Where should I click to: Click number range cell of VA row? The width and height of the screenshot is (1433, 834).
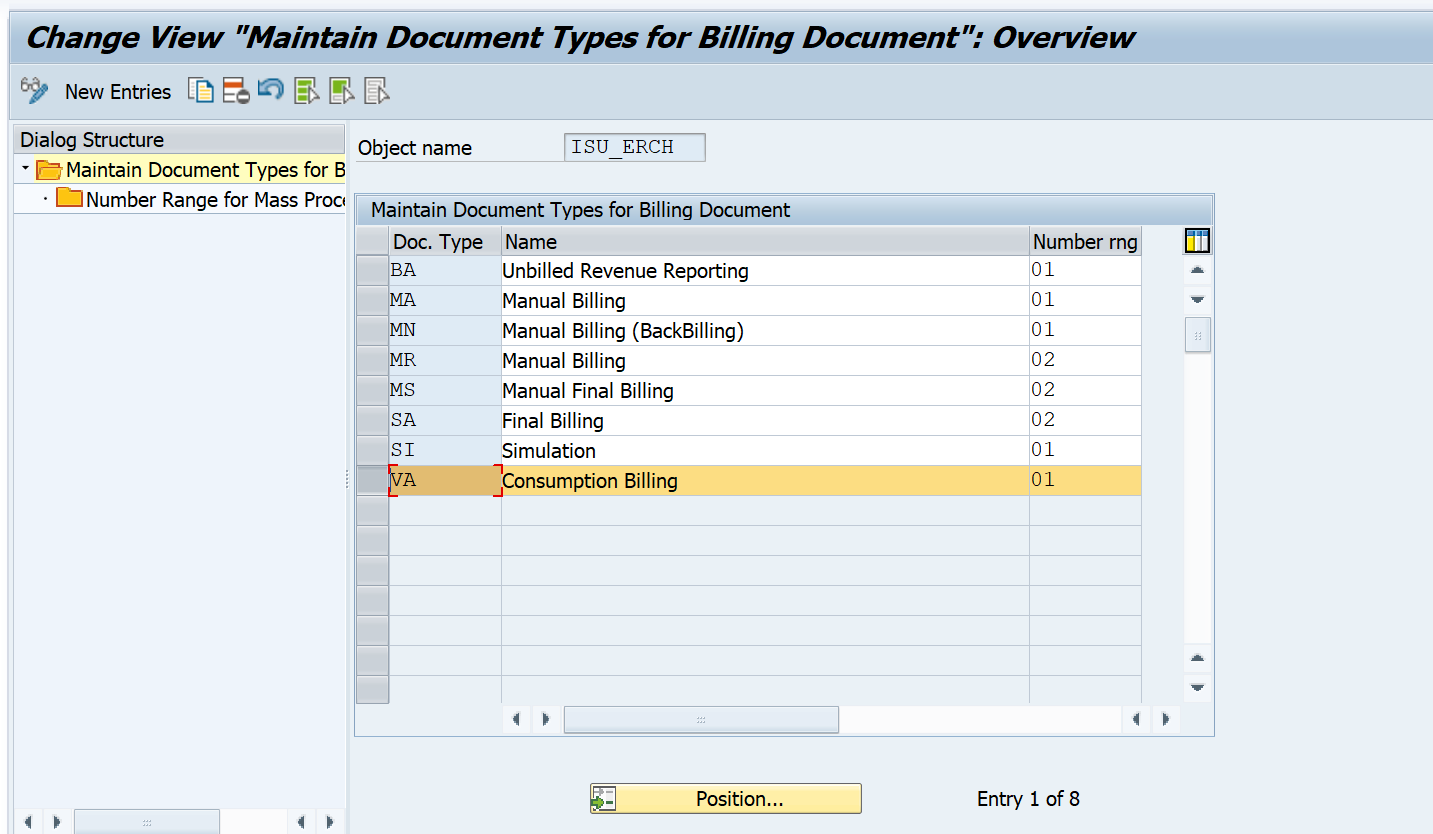(1085, 481)
